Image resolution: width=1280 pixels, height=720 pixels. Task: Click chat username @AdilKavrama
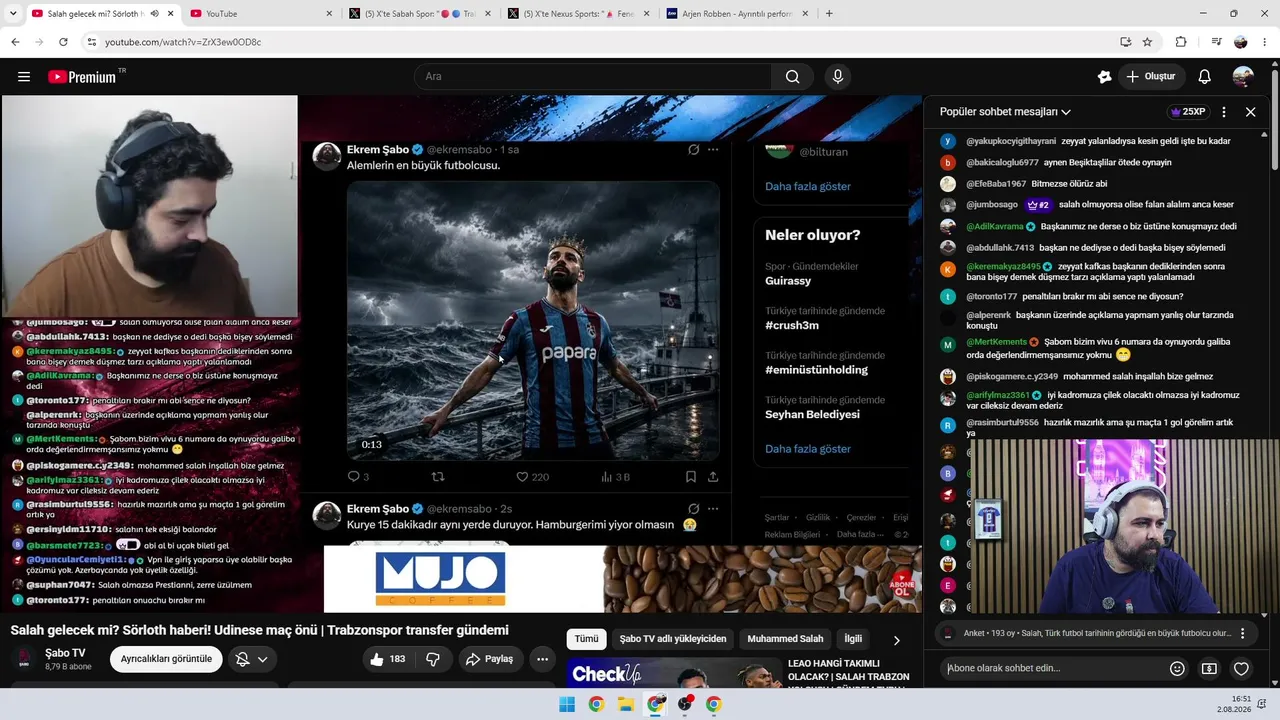(x=995, y=226)
